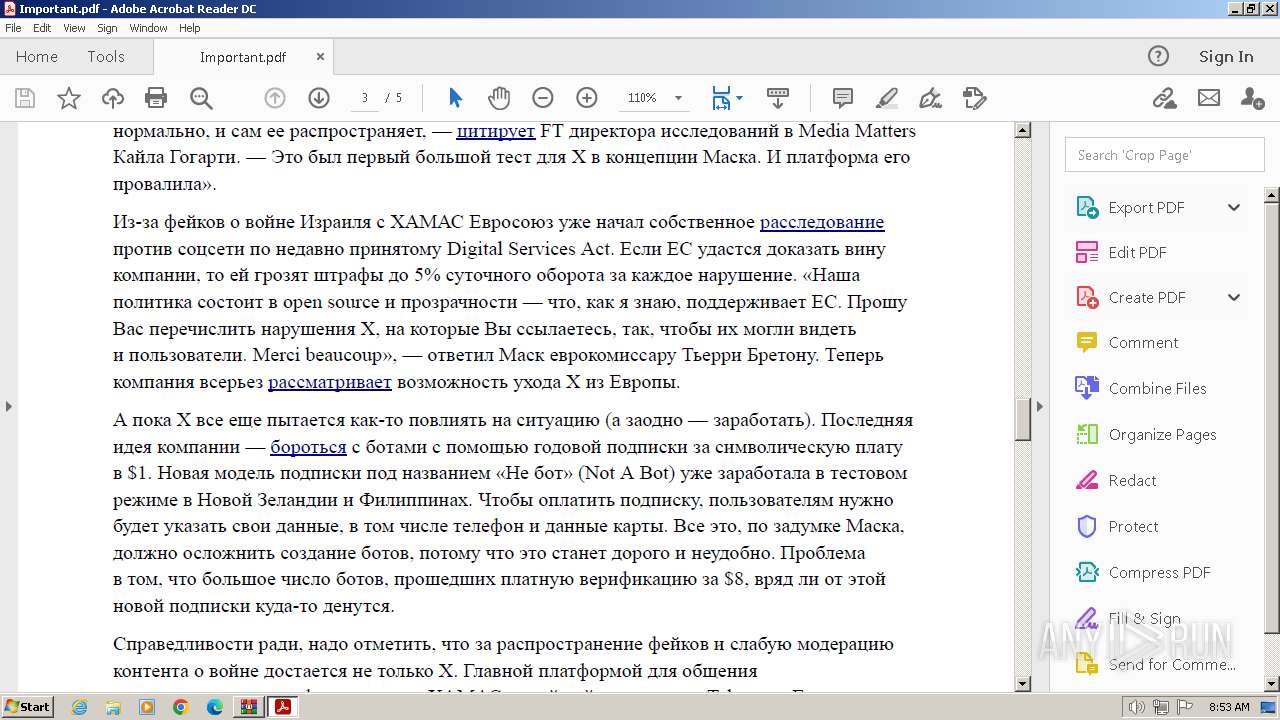Switch to the Home tab
This screenshot has width=1280, height=720.
(x=37, y=56)
